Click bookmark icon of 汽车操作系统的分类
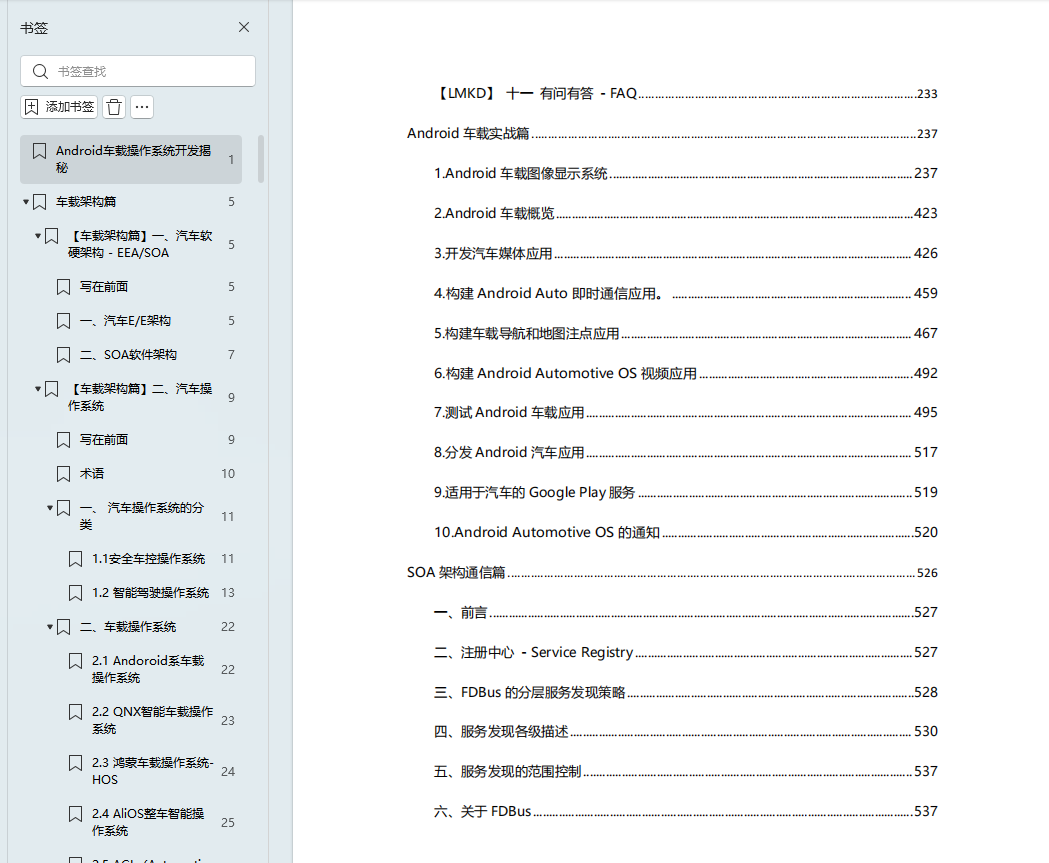Screen dimensions: 1049x863 tap(64, 508)
